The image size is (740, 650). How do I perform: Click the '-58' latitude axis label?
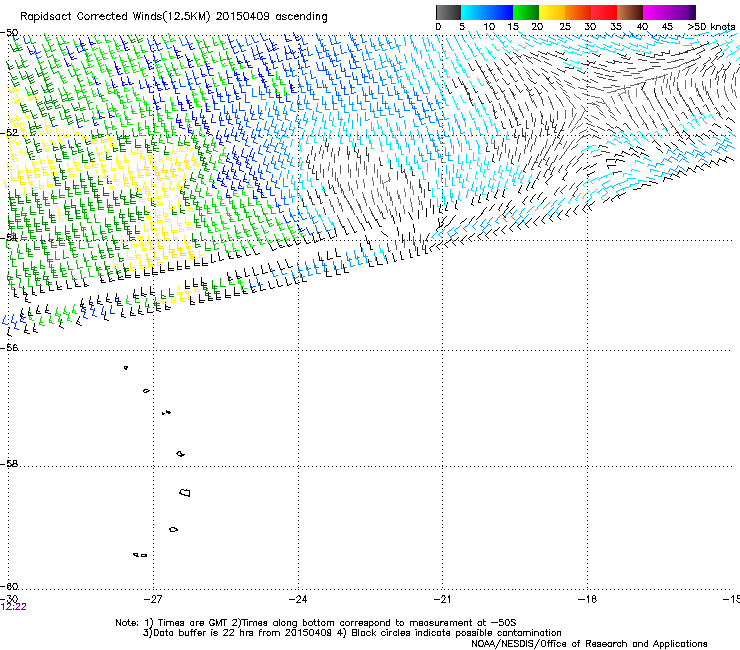click(9, 464)
